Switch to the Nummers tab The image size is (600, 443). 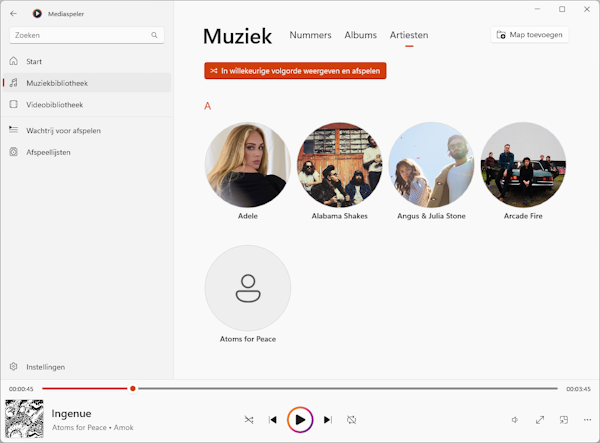point(310,35)
